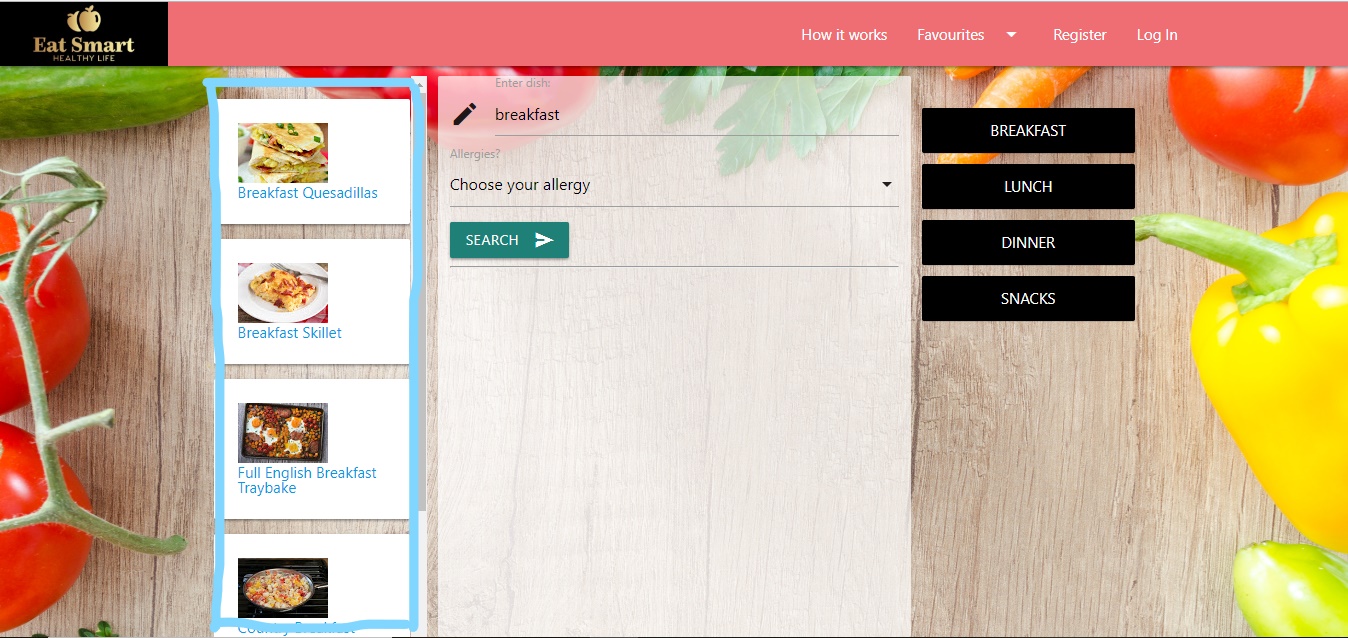1348x638 pixels.
Task: Open the Favourites dropdown arrow
Action: [x=1011, y=35]
